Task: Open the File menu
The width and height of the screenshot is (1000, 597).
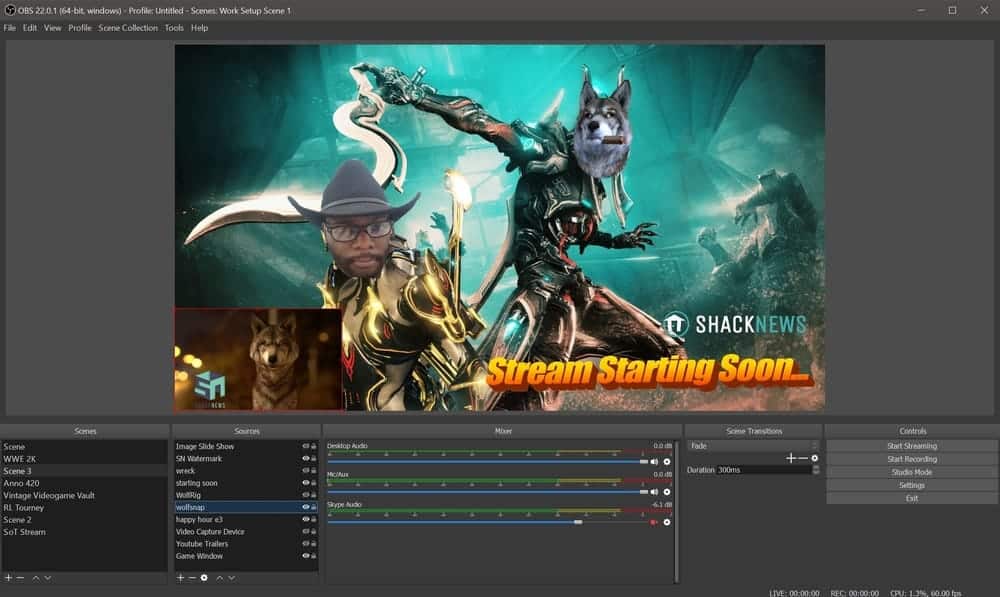Action: (10, 28)
